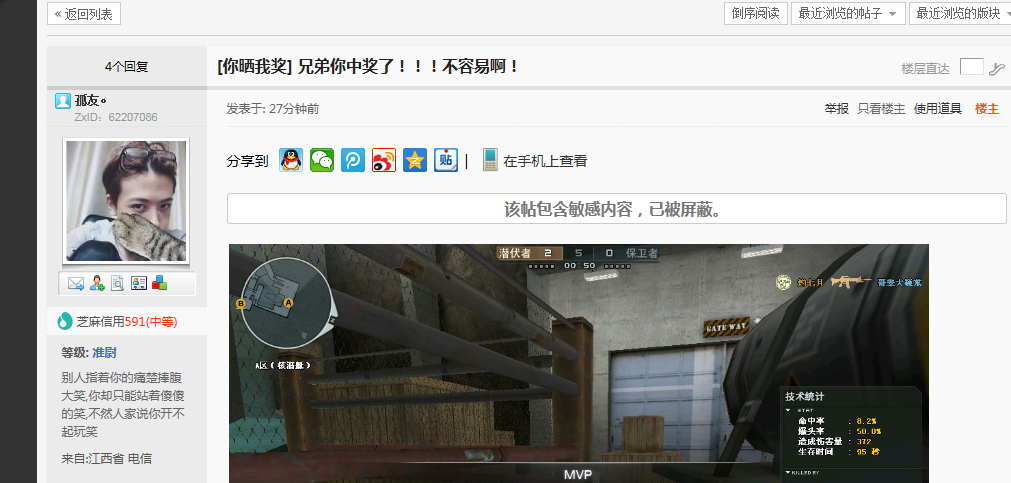Click the 4个回复 reply count
The image size is (1011, 483).
(126, 66)
